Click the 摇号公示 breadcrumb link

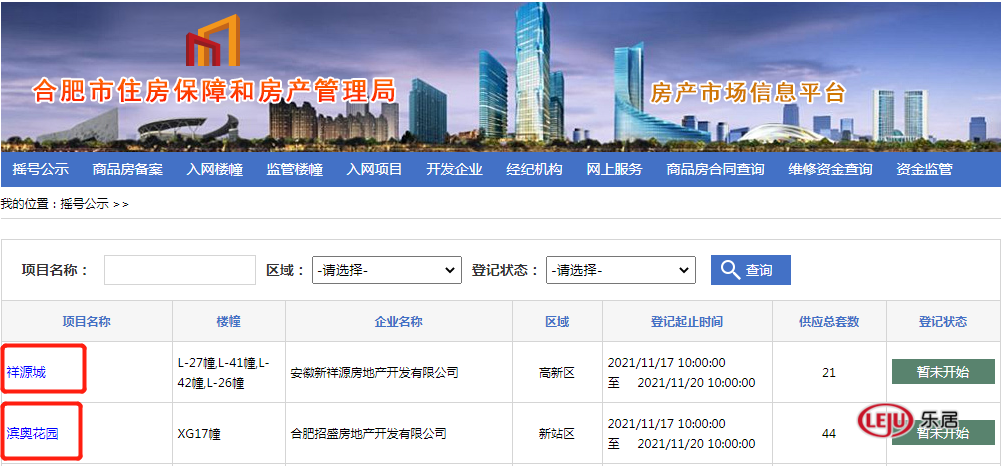[84, 205]
